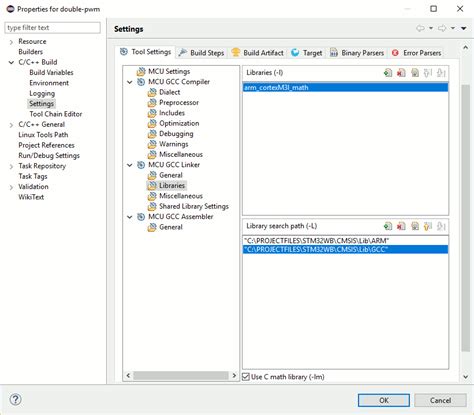Click the Cancel button

pos(440,400)
